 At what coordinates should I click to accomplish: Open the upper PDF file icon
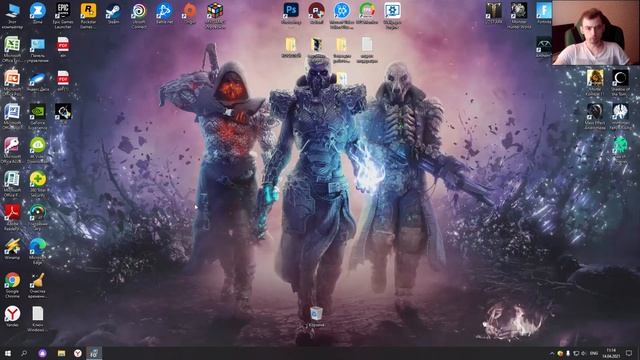(63, 44)
